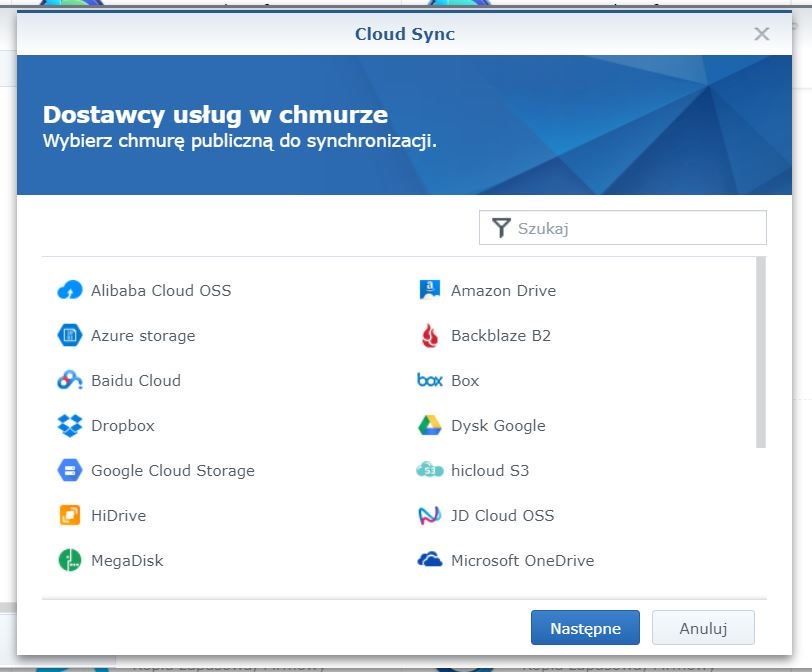Select the Backblaze B2 flame icon
Viewport: 812px width, 672px height.
pyautogui.click(x=429, y=335)
